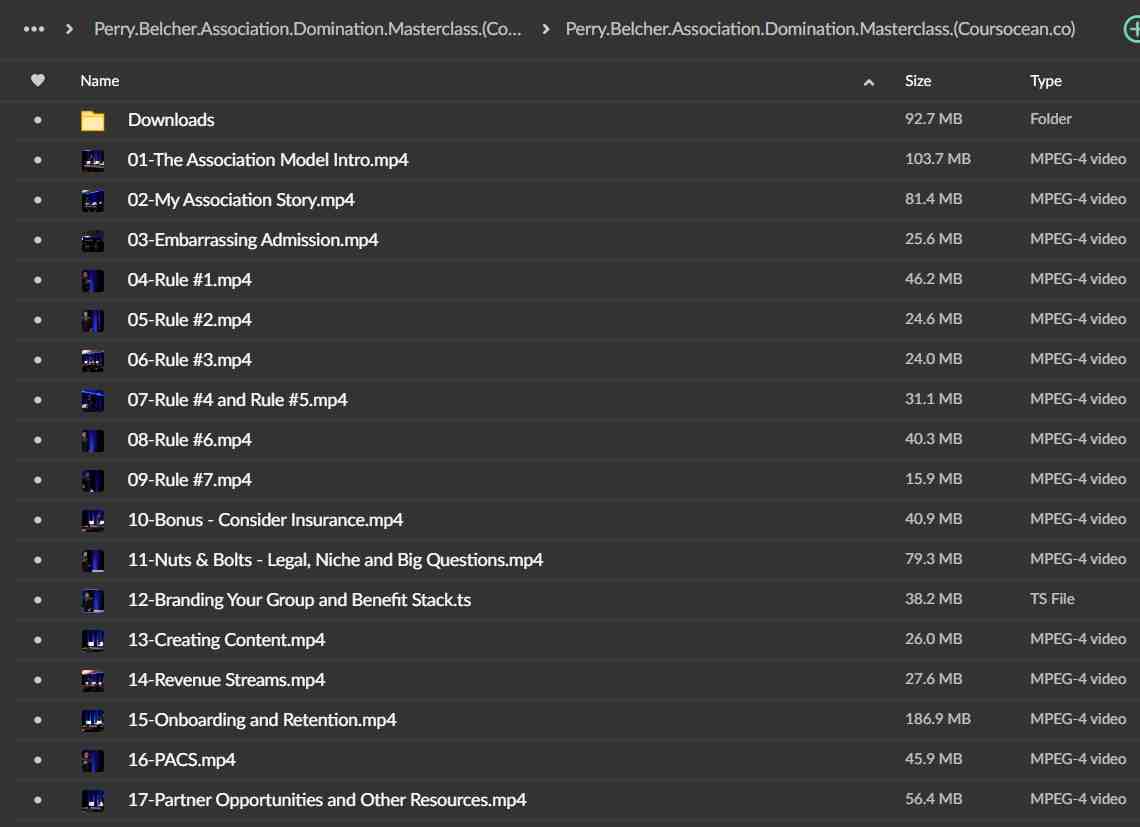
Task: Toggle favorite dot for 15-Onboarding and Retention.mp4
Action: point(38,720)
